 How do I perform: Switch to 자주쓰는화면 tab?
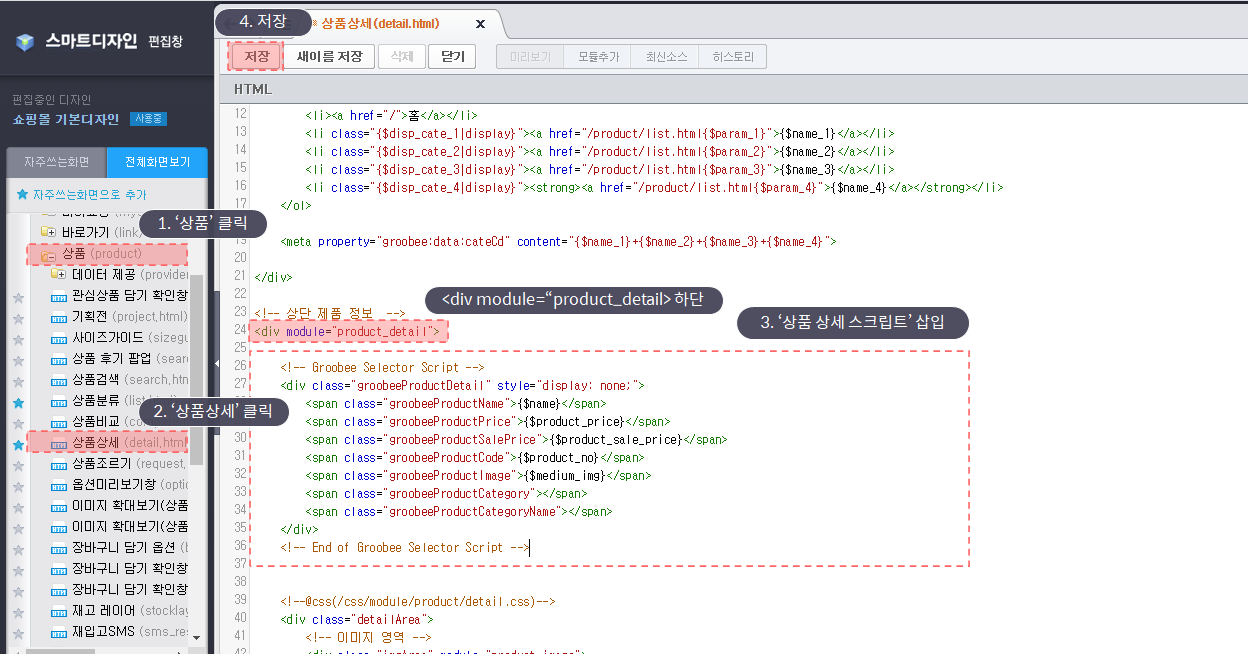(56, 162)
